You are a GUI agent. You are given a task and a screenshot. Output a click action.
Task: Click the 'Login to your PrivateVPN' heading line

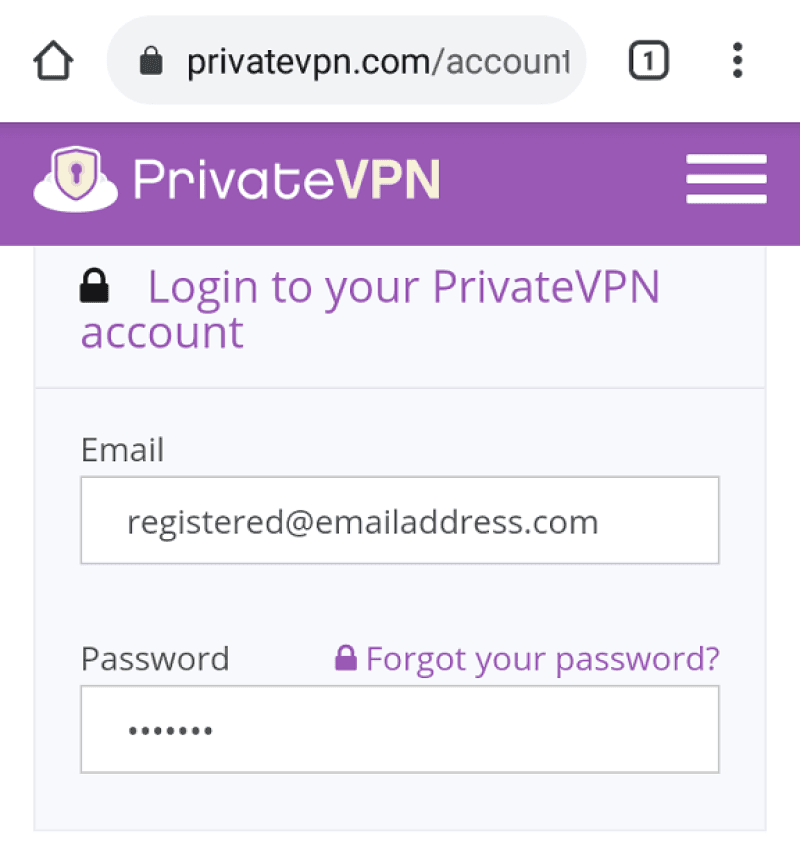404,288
